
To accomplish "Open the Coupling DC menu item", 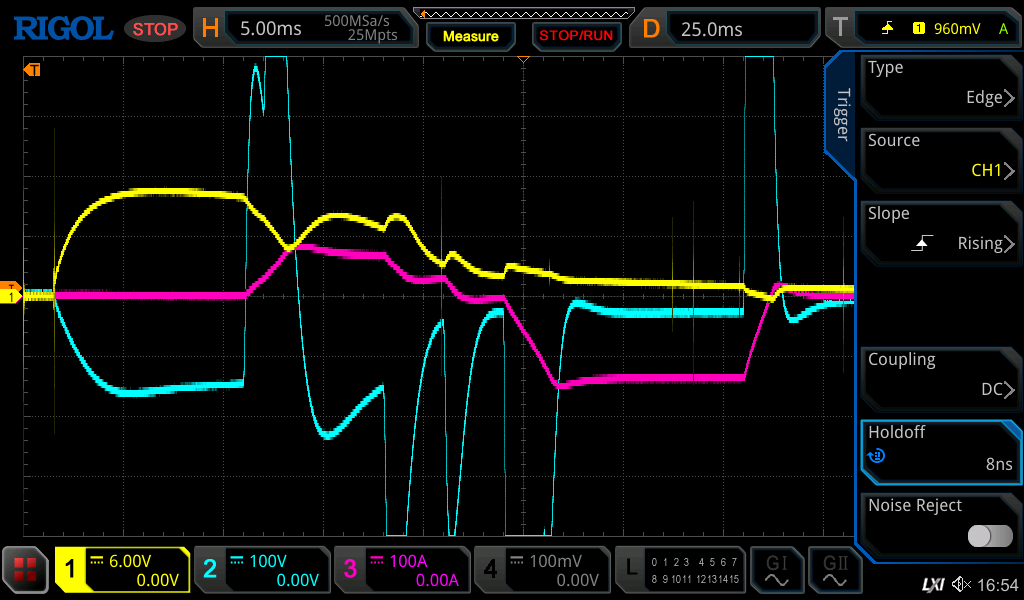I will [x=940, y=375].
